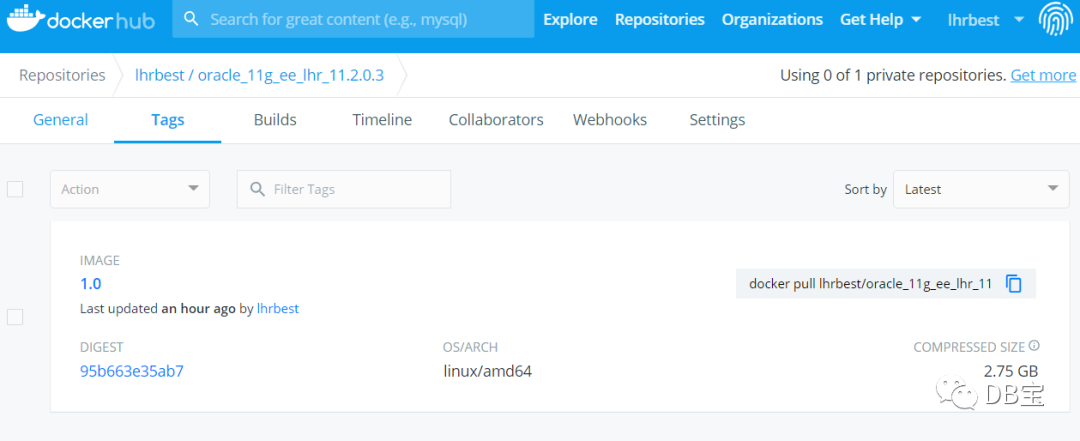Open image tag 1.0 link
1080x441 pixels.
tap(91, 283)
